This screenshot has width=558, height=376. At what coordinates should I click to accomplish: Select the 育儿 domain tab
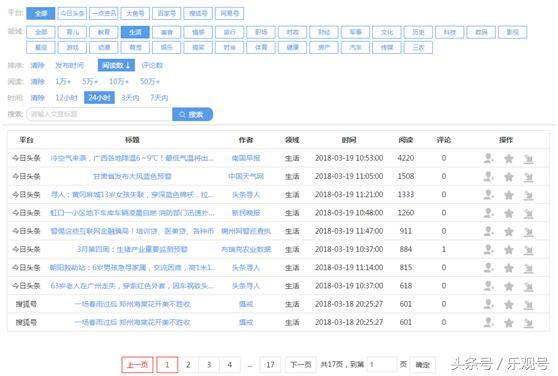[x=72, y=32]
